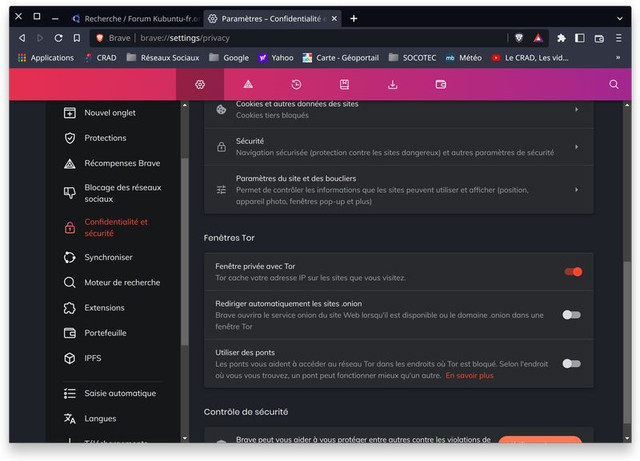Disable Fenêtre privée avec Tor toggle
Image resolution: width=640 pixels, height=461 pixels.
pyautogui.click(x=573, y=272)
